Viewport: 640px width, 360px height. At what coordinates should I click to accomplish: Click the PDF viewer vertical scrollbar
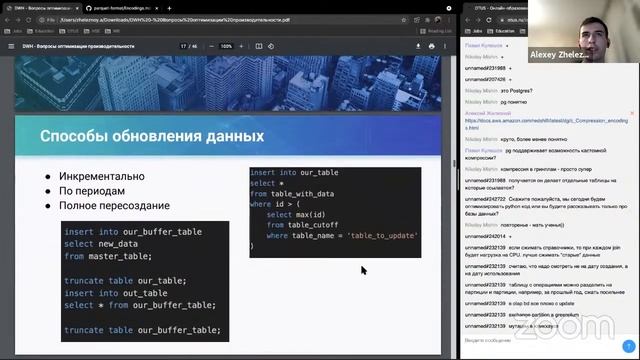pyautogui.click(x=453, y=163)
